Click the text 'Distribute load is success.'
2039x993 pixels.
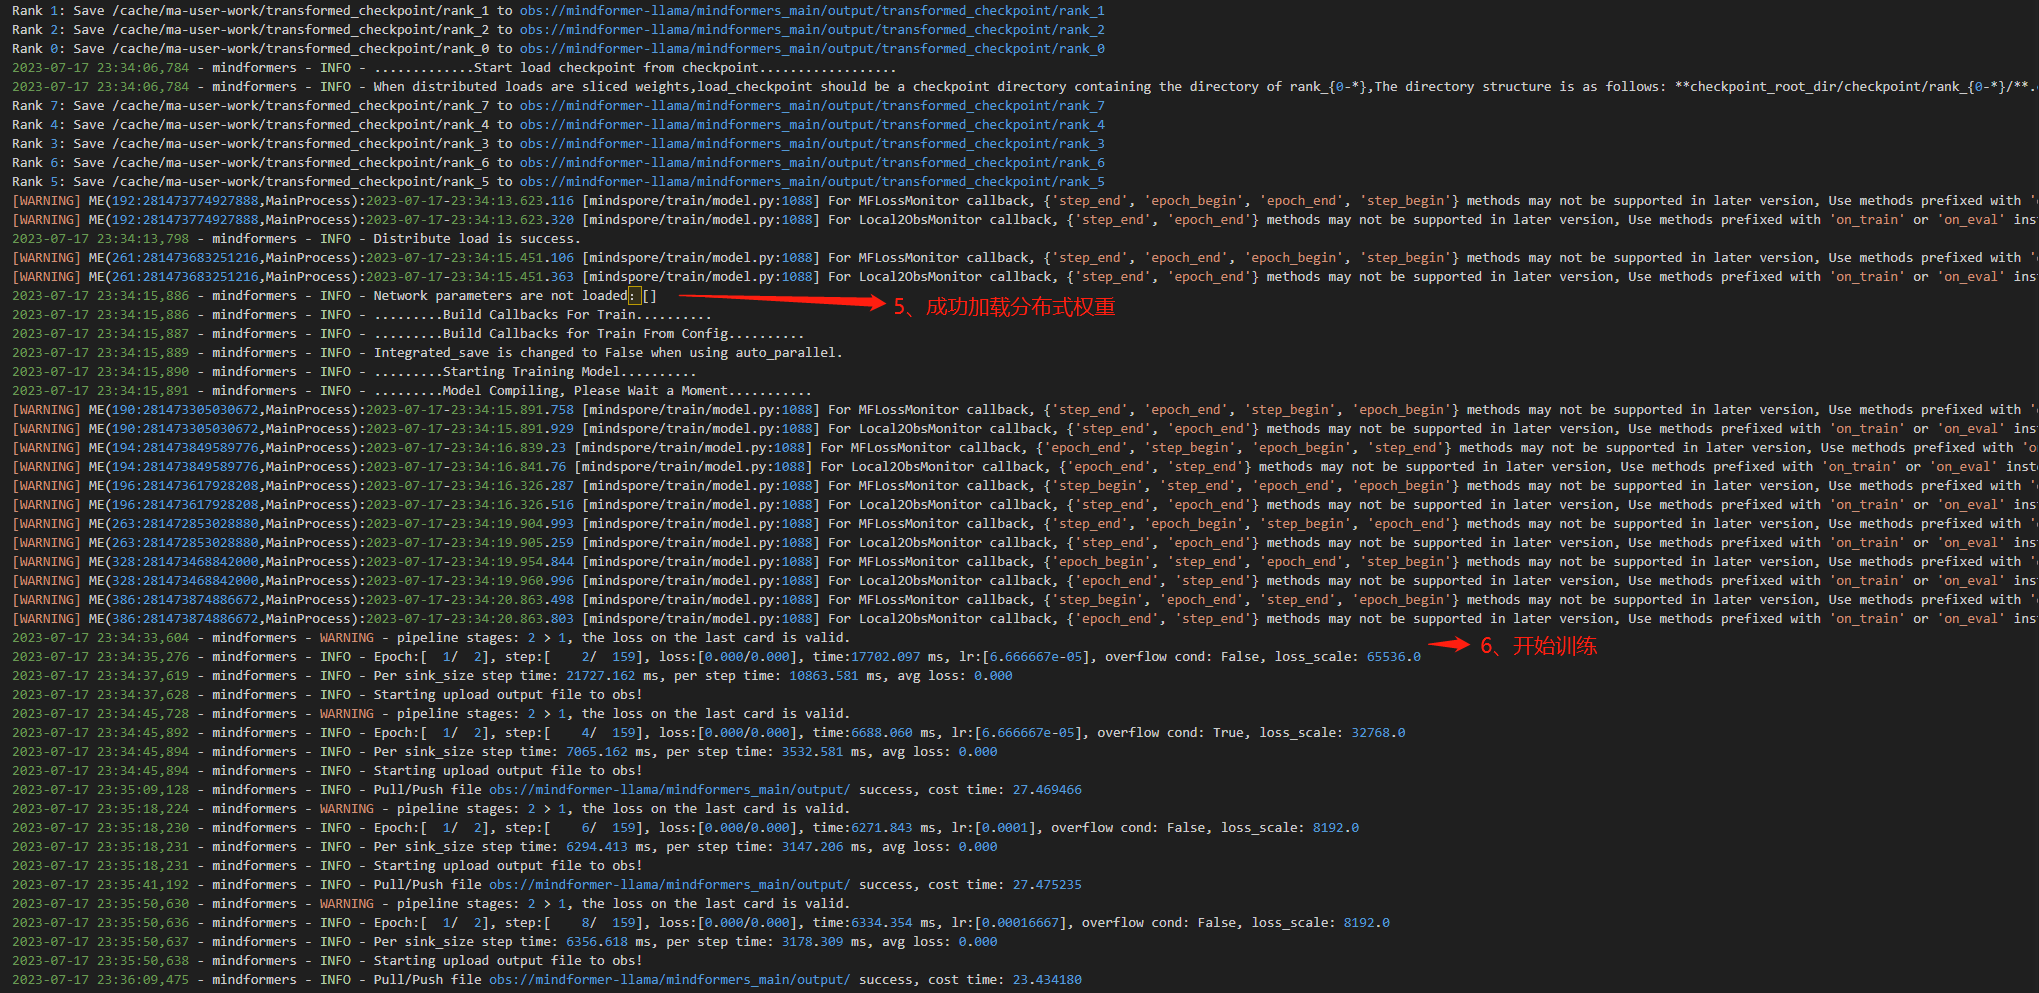pos(477,238)
